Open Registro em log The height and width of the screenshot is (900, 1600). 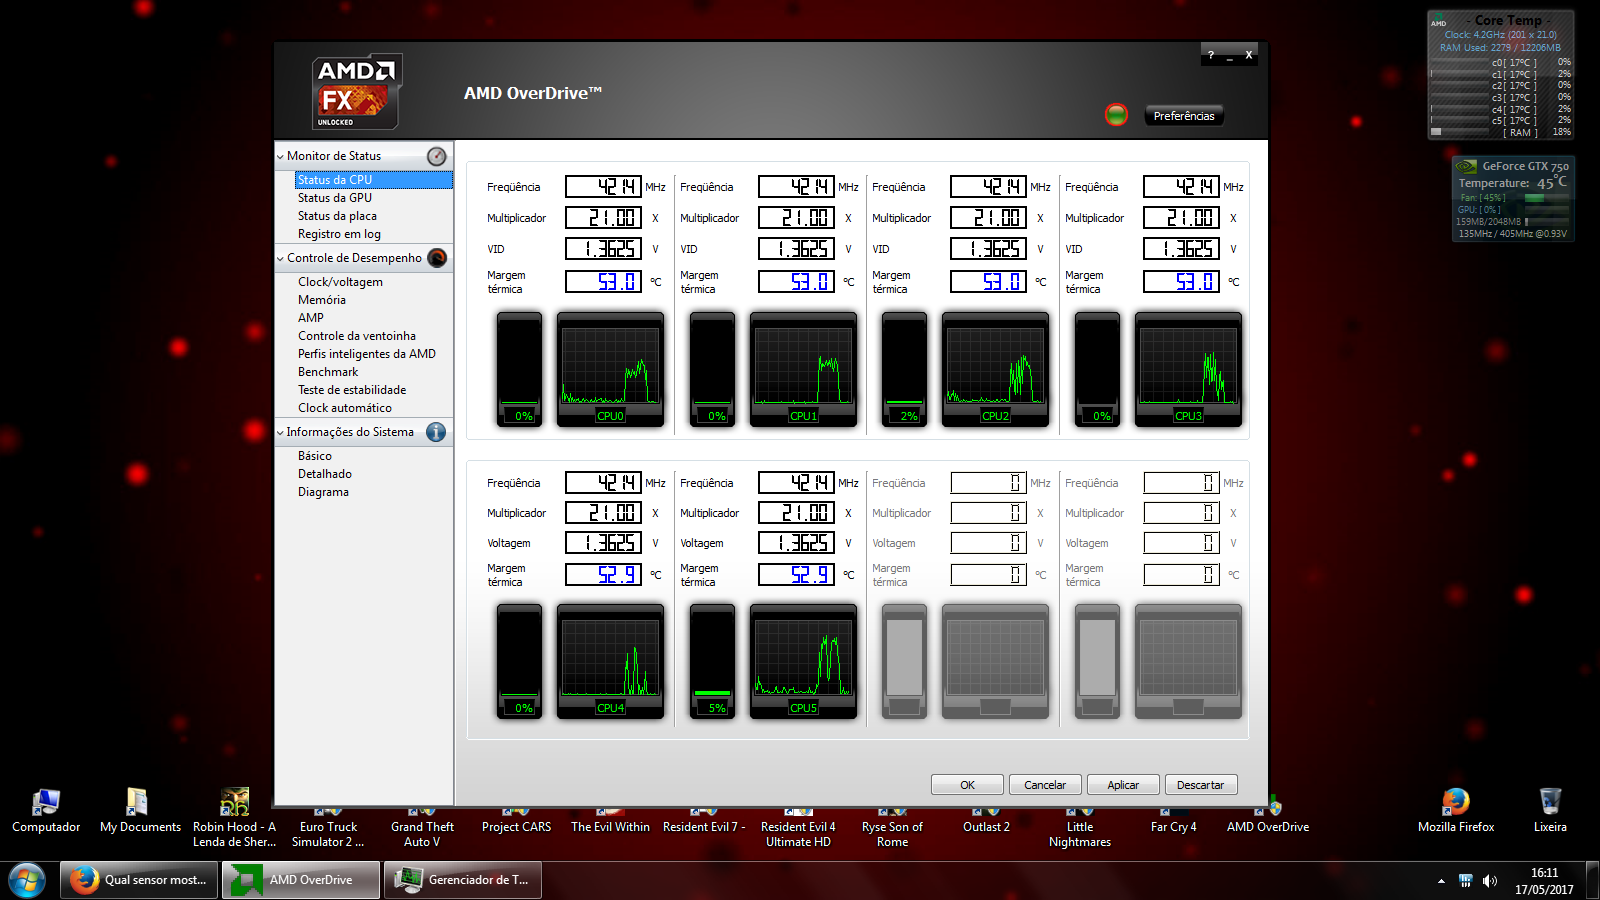(339, 234)
